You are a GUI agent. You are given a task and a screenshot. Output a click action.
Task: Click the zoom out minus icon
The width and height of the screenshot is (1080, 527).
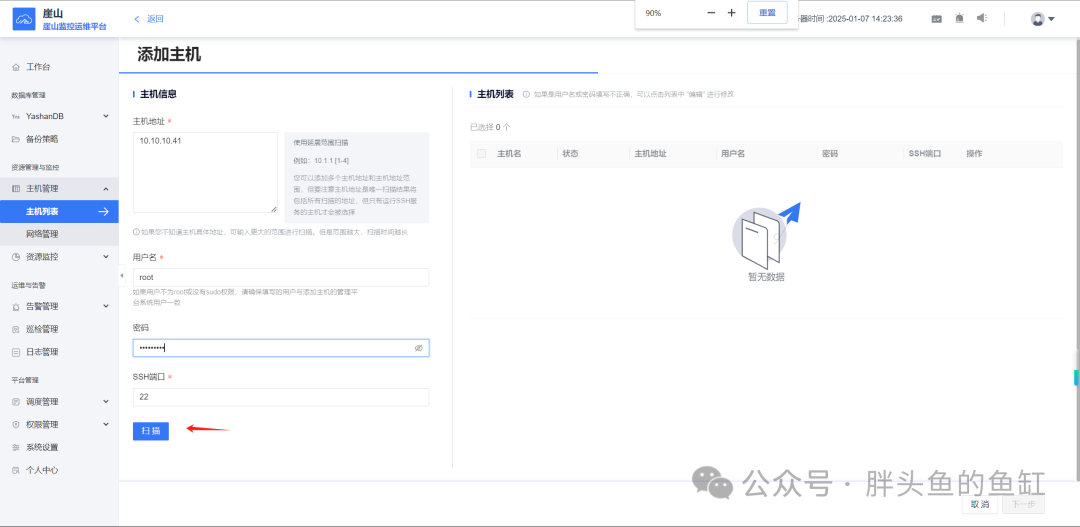coord(712,13)
